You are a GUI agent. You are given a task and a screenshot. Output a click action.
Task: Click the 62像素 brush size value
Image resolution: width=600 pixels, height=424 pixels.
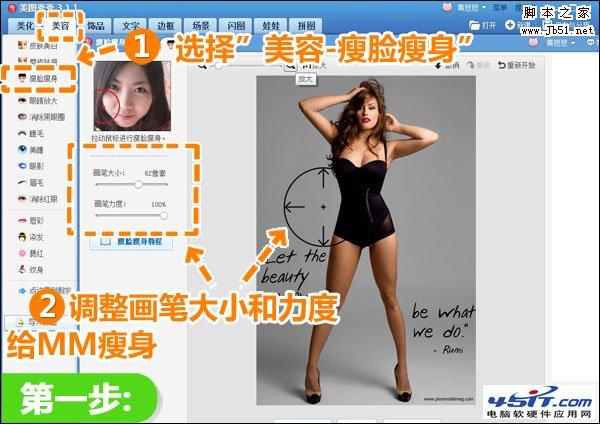click(x=155, y=173)
